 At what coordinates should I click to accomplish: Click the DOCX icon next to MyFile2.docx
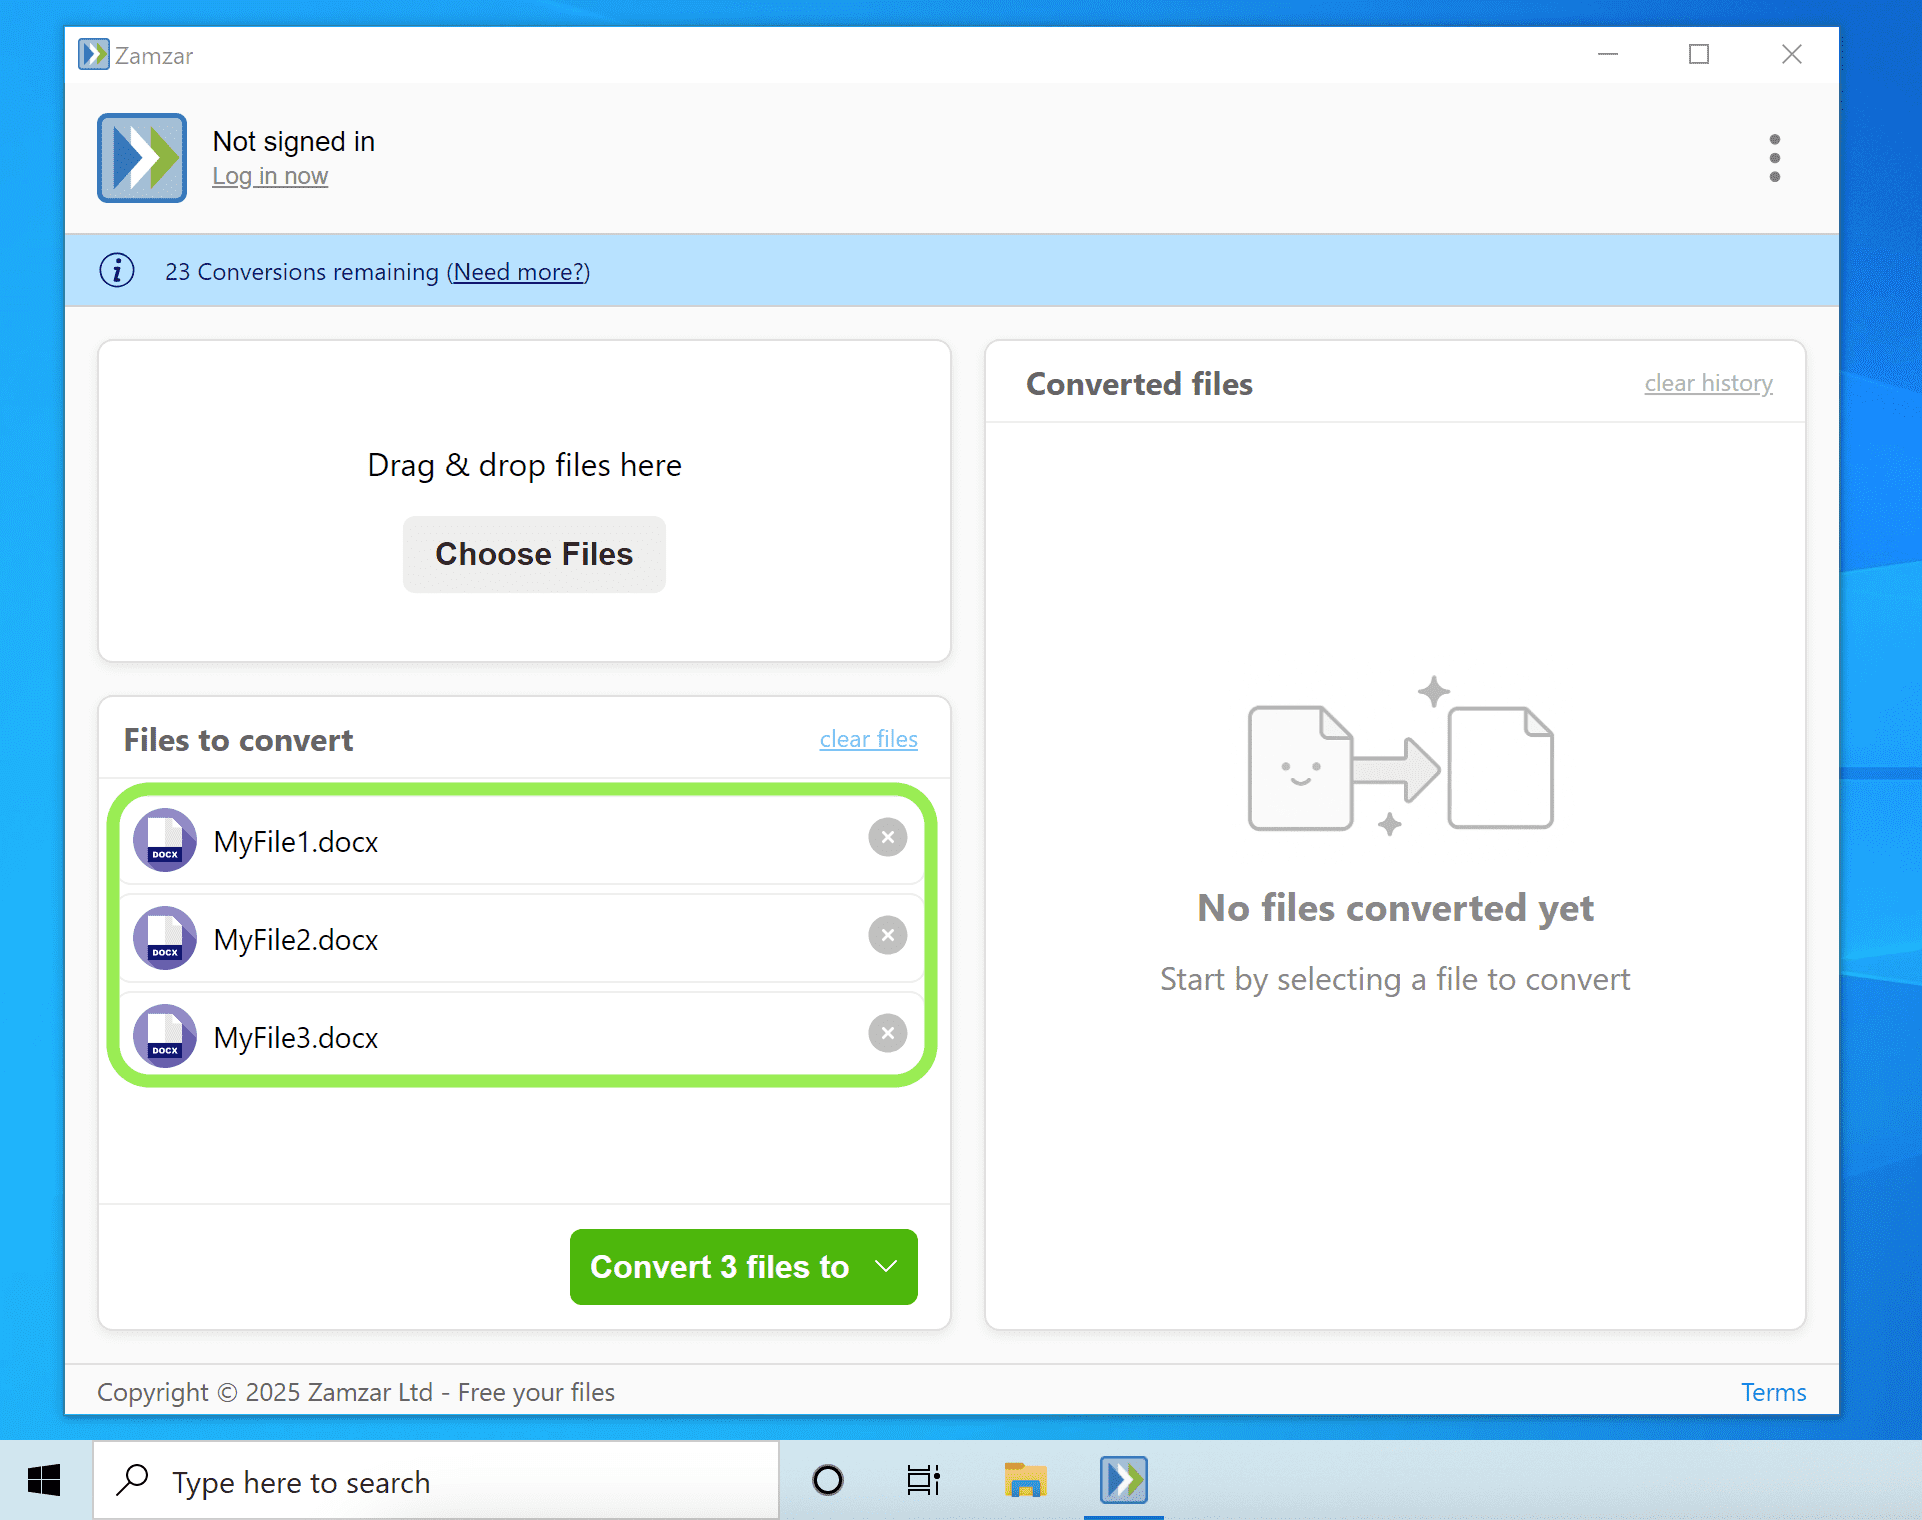click(165, 938)
